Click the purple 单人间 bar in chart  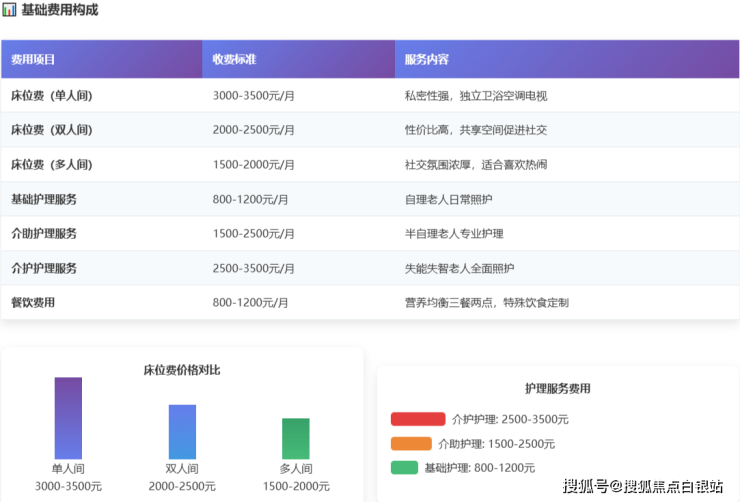pyautogui.click(x=68, y=418)
